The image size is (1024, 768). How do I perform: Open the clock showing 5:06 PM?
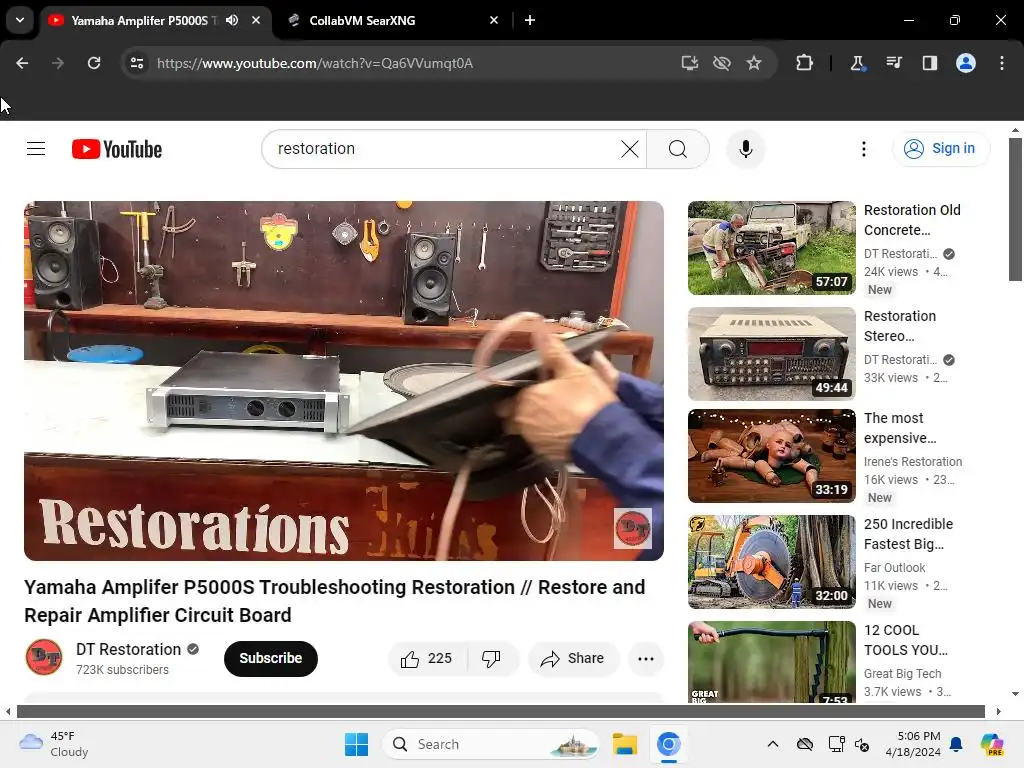click(913, 744)
